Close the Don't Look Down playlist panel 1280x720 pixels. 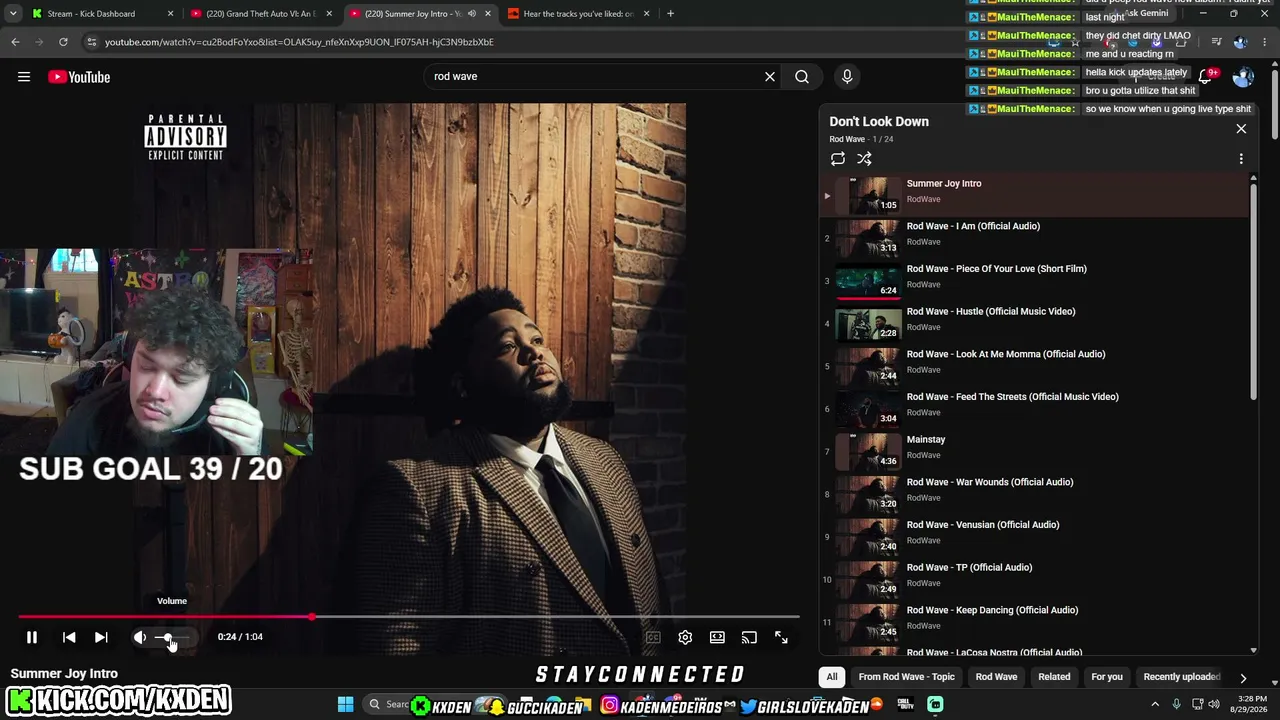click(1241, 129)
